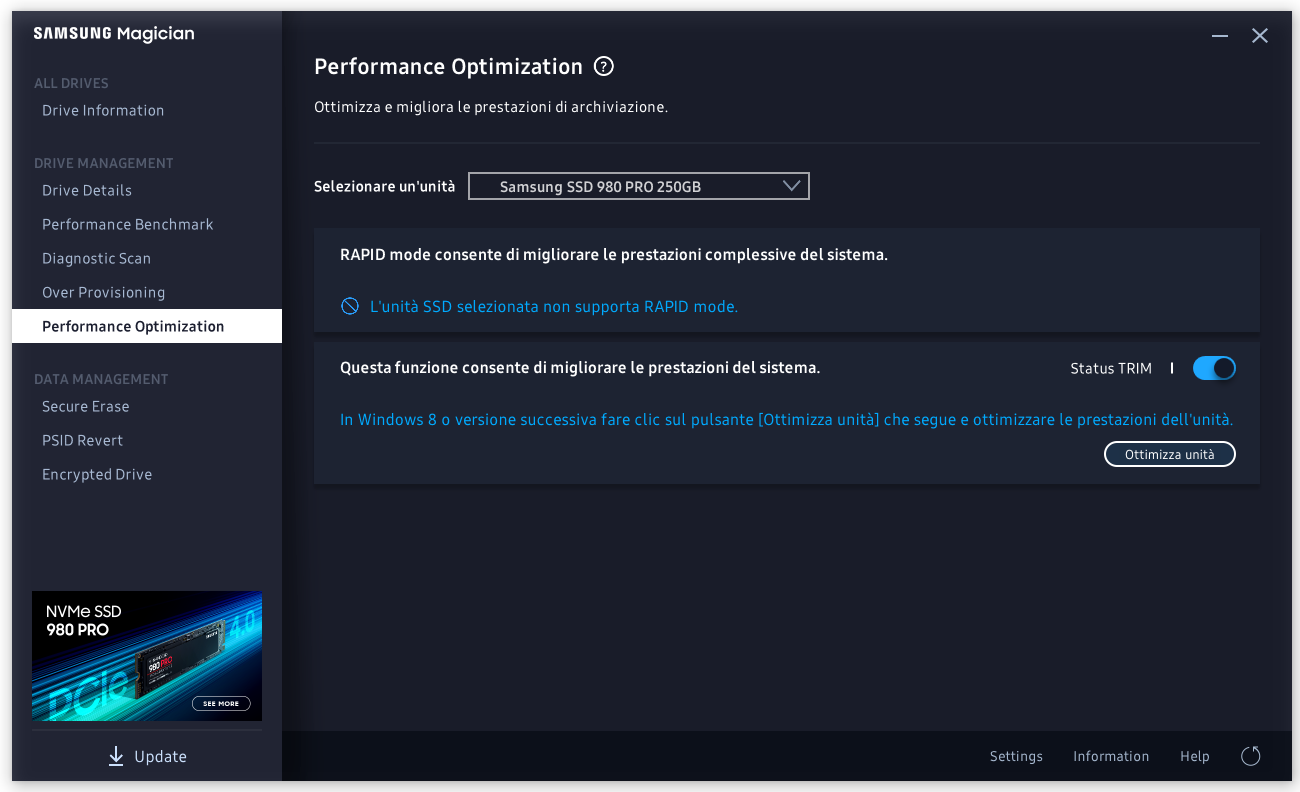The width and height of the screenshot is (1300, 792).
Task: Click the DRIVE MANAGEMENT section header
Action: coord(104,163)
